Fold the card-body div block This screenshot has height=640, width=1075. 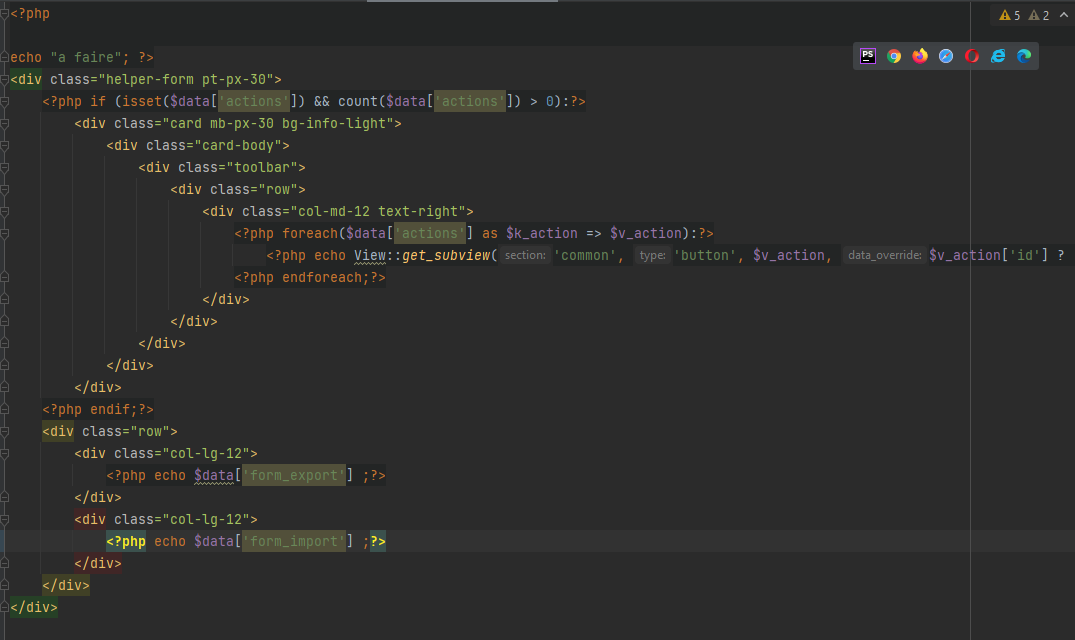coord(5,146)
